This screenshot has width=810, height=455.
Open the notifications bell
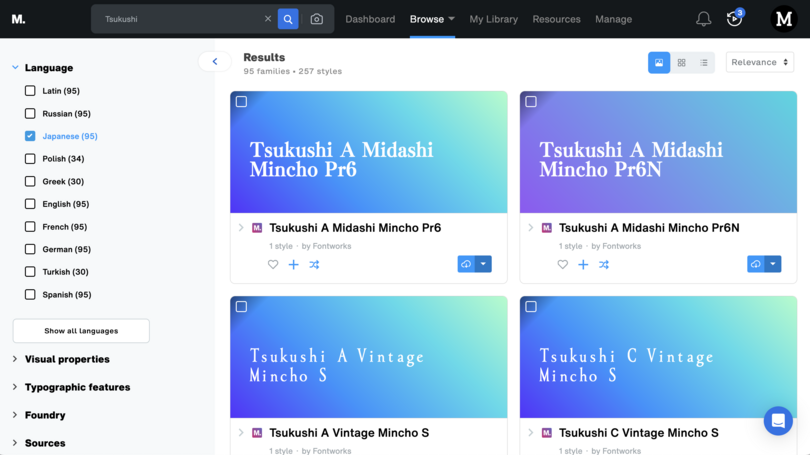point(703,19)
